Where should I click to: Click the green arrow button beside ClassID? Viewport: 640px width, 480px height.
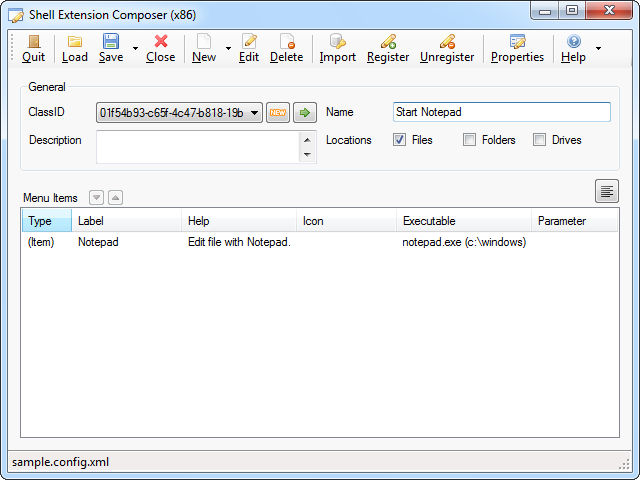tap(304, 113)
